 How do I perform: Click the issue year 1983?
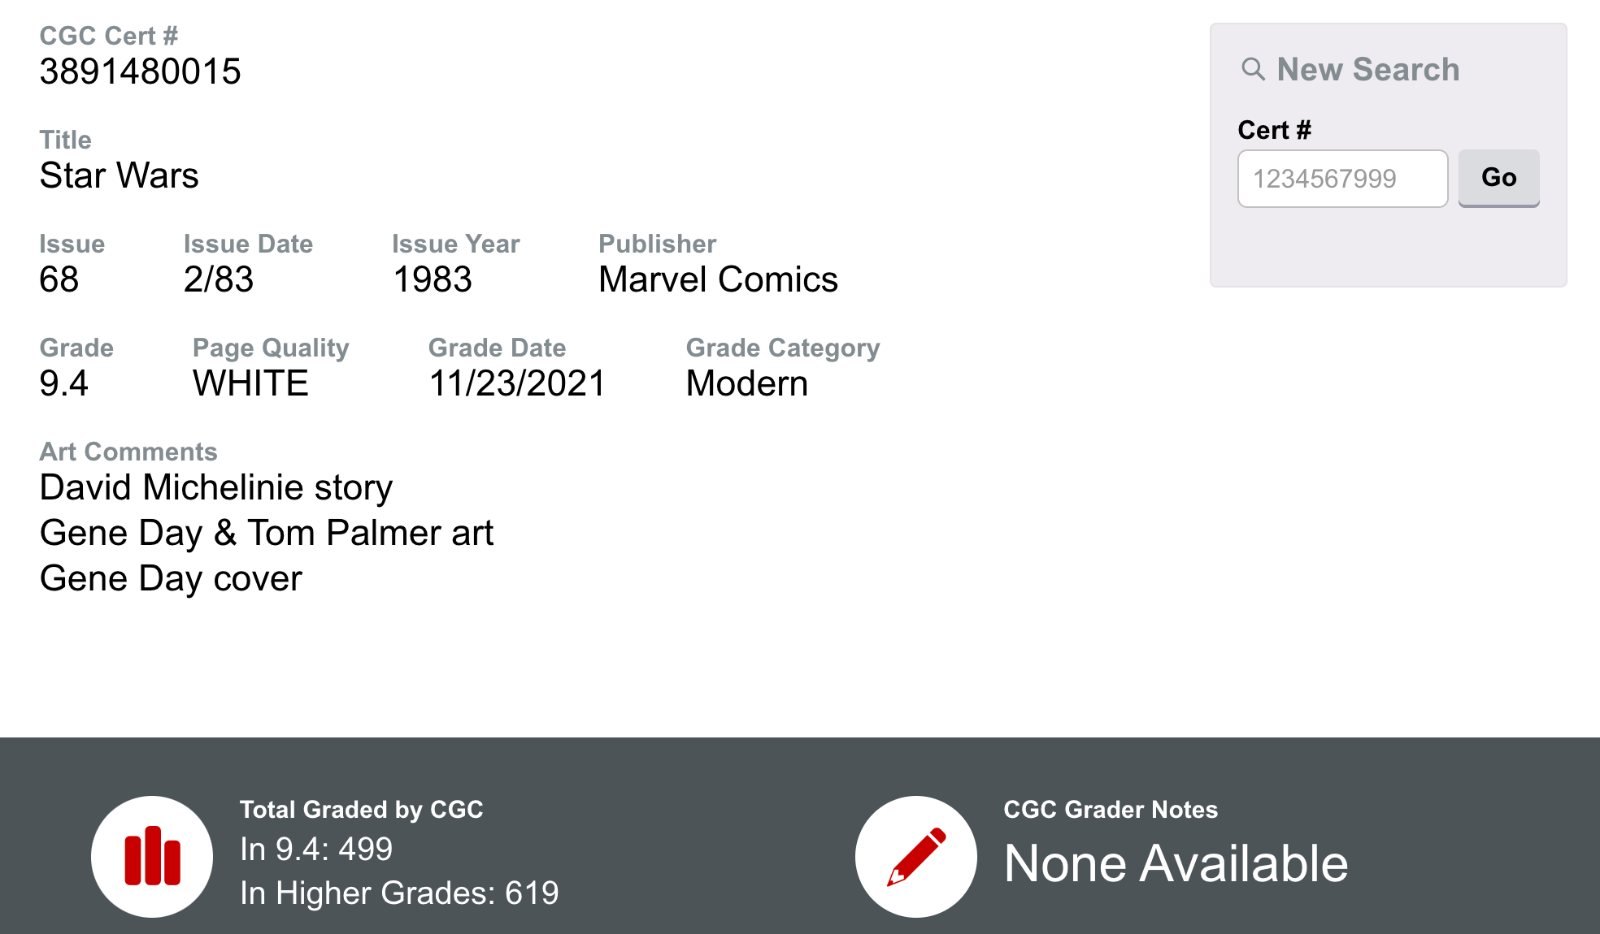pyautogui.click(x=432, y=280)
